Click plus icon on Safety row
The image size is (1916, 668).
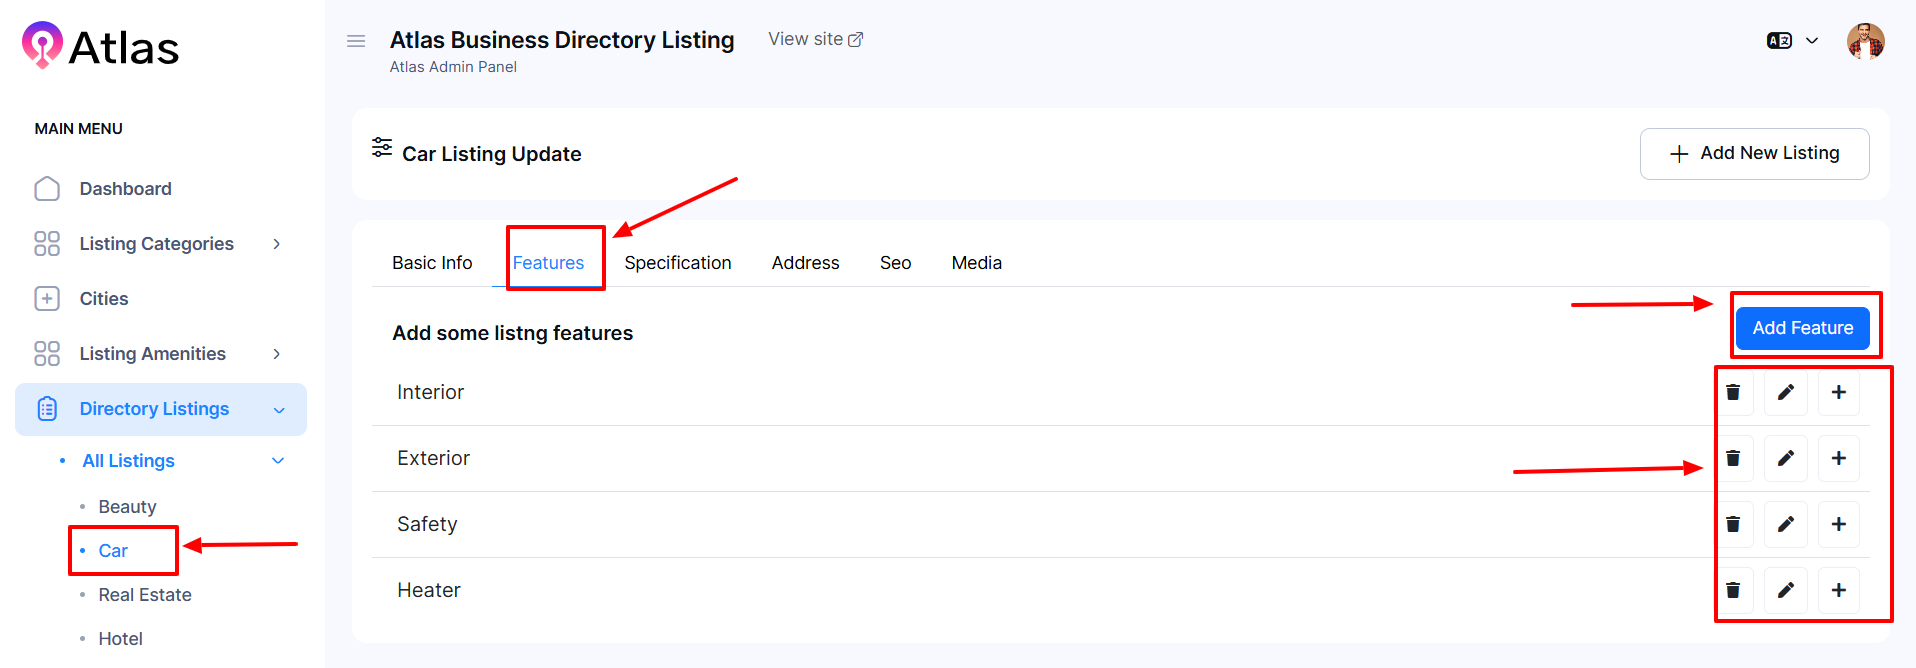click(1838, 524)
